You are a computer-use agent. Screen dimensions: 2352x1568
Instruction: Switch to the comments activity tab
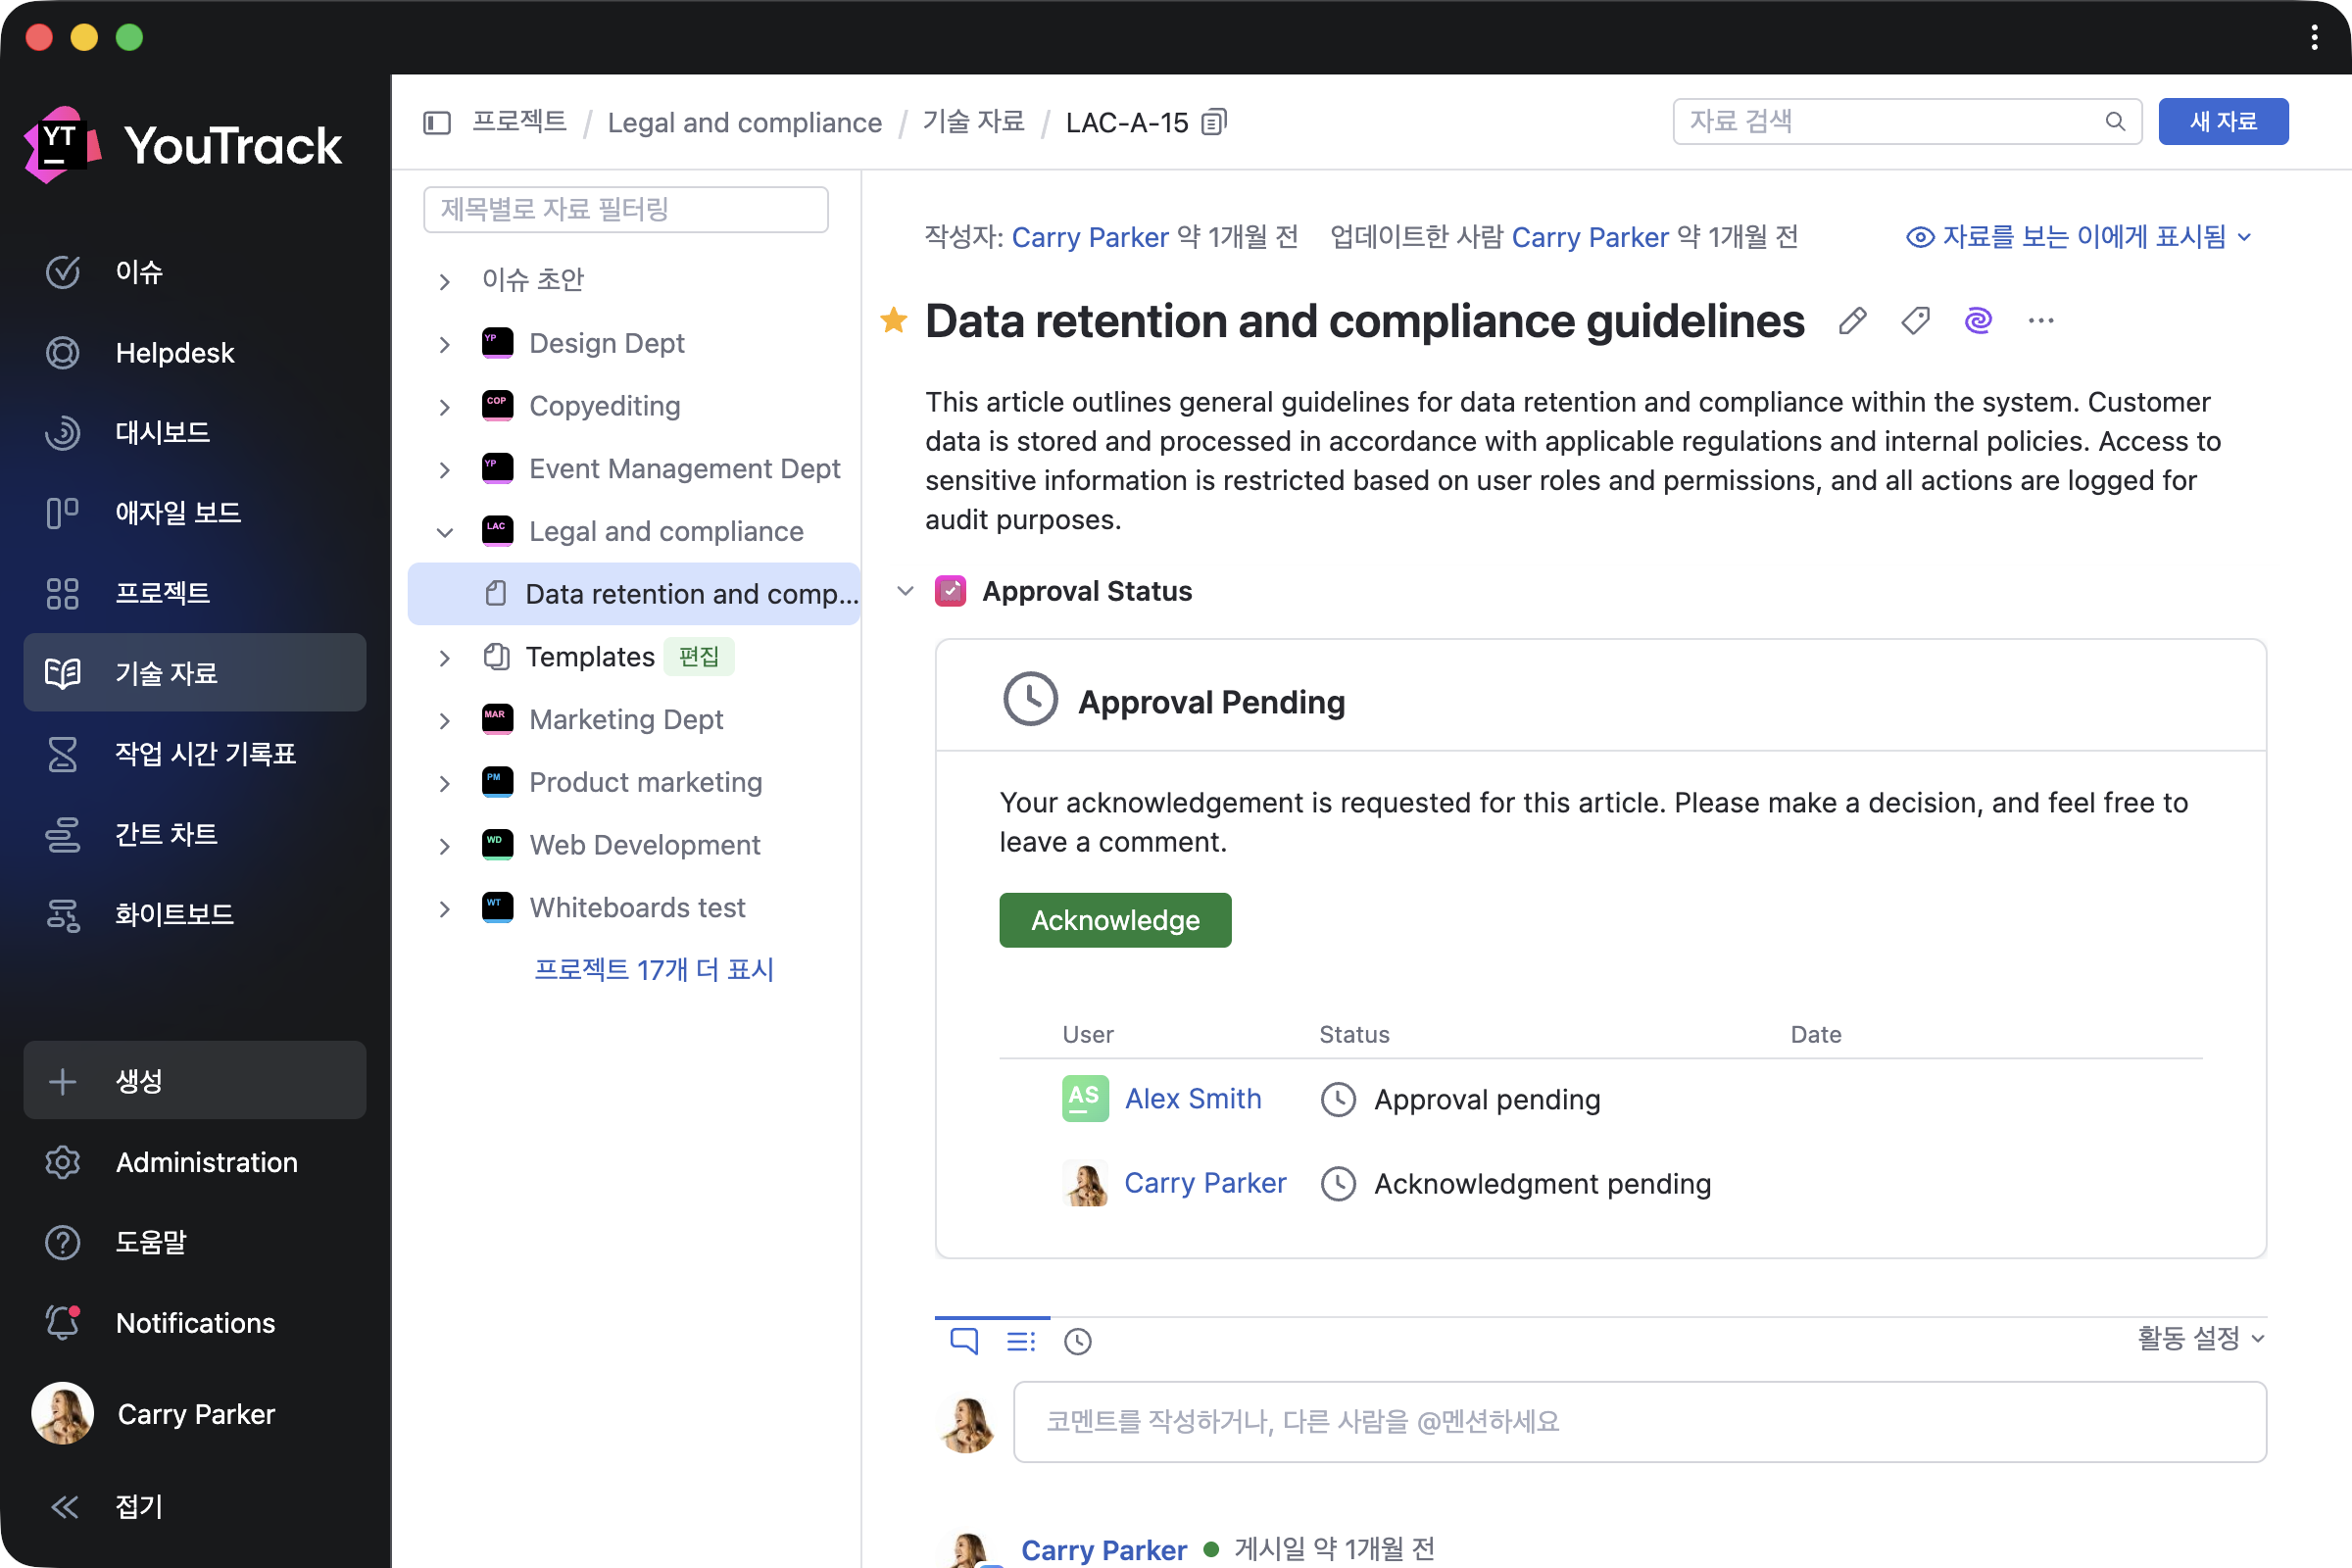point(964,1341)
